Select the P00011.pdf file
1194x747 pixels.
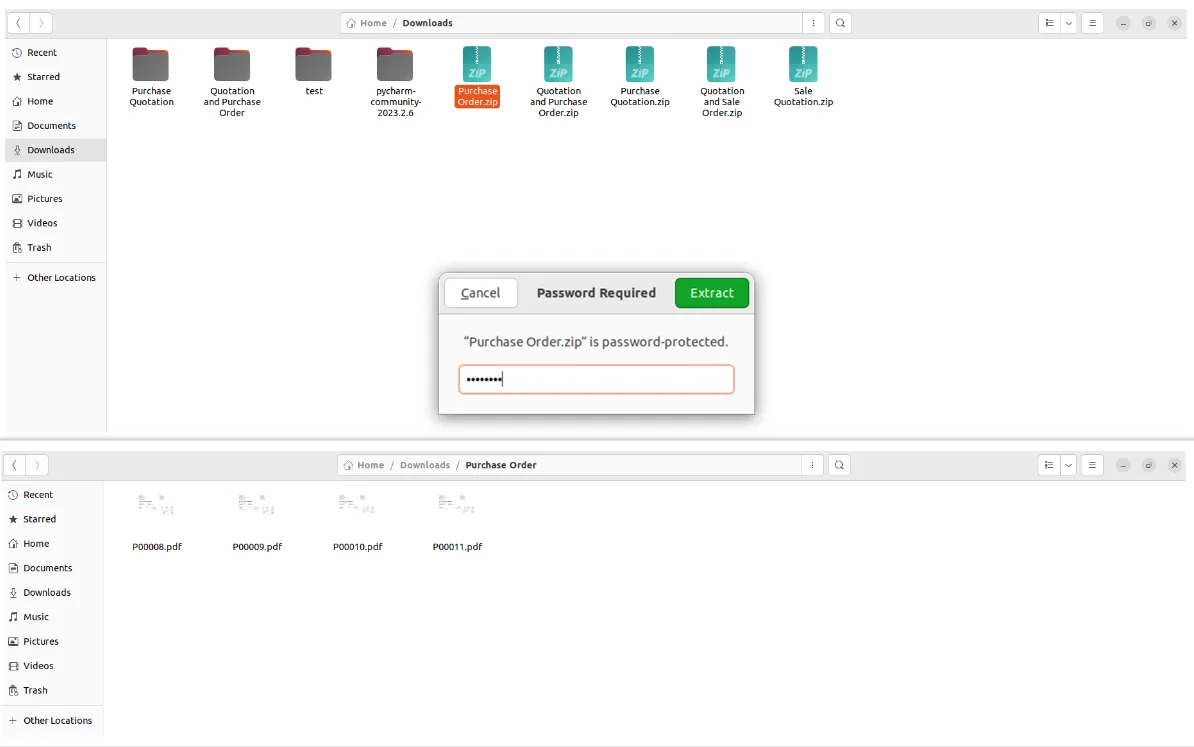pos(457,522)
